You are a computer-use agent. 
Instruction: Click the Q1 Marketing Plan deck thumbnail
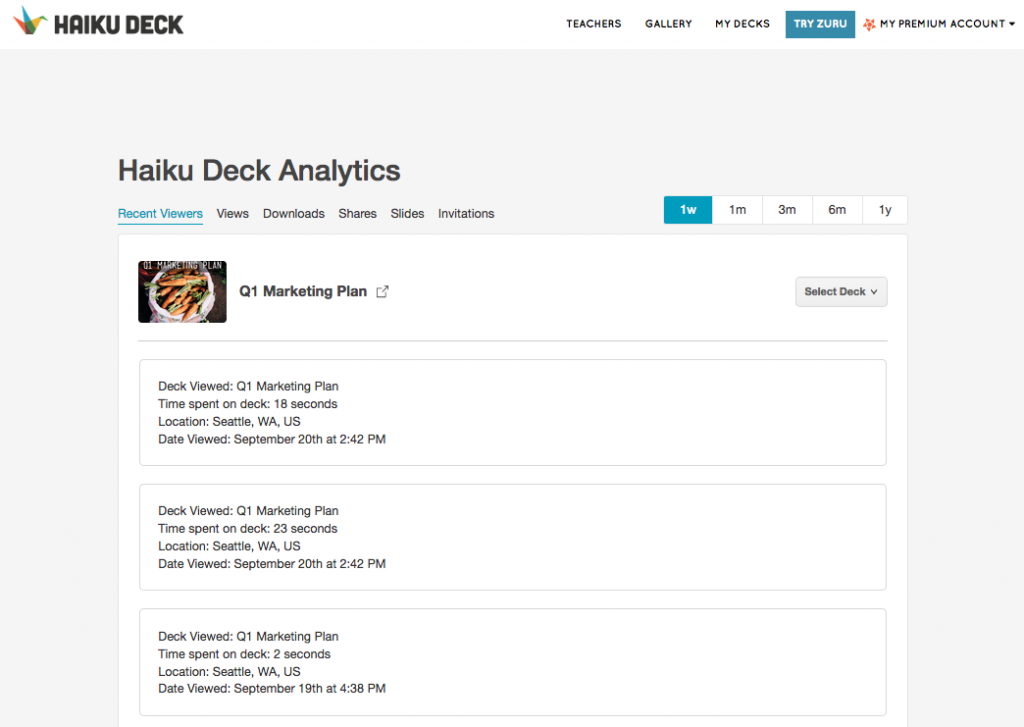coord(182,291)
